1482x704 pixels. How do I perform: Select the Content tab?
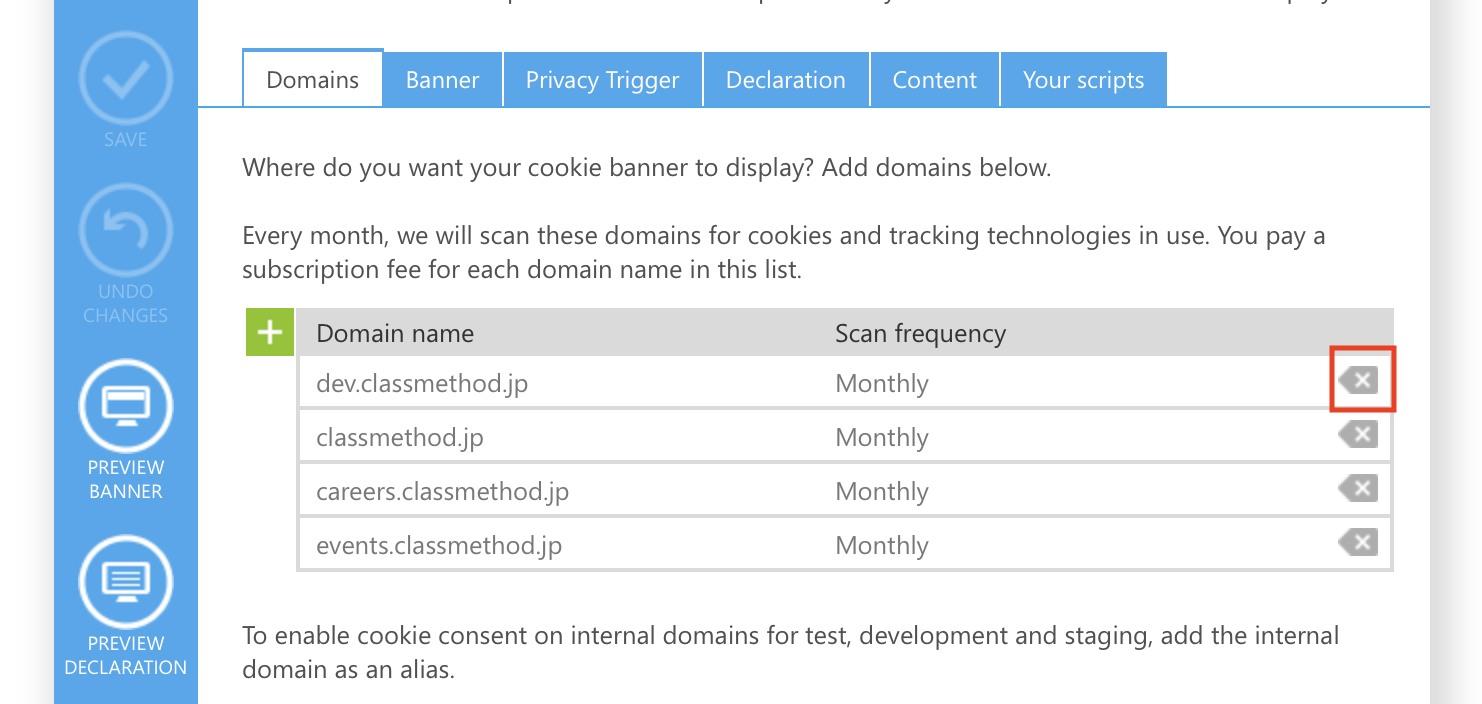point(934,79)
